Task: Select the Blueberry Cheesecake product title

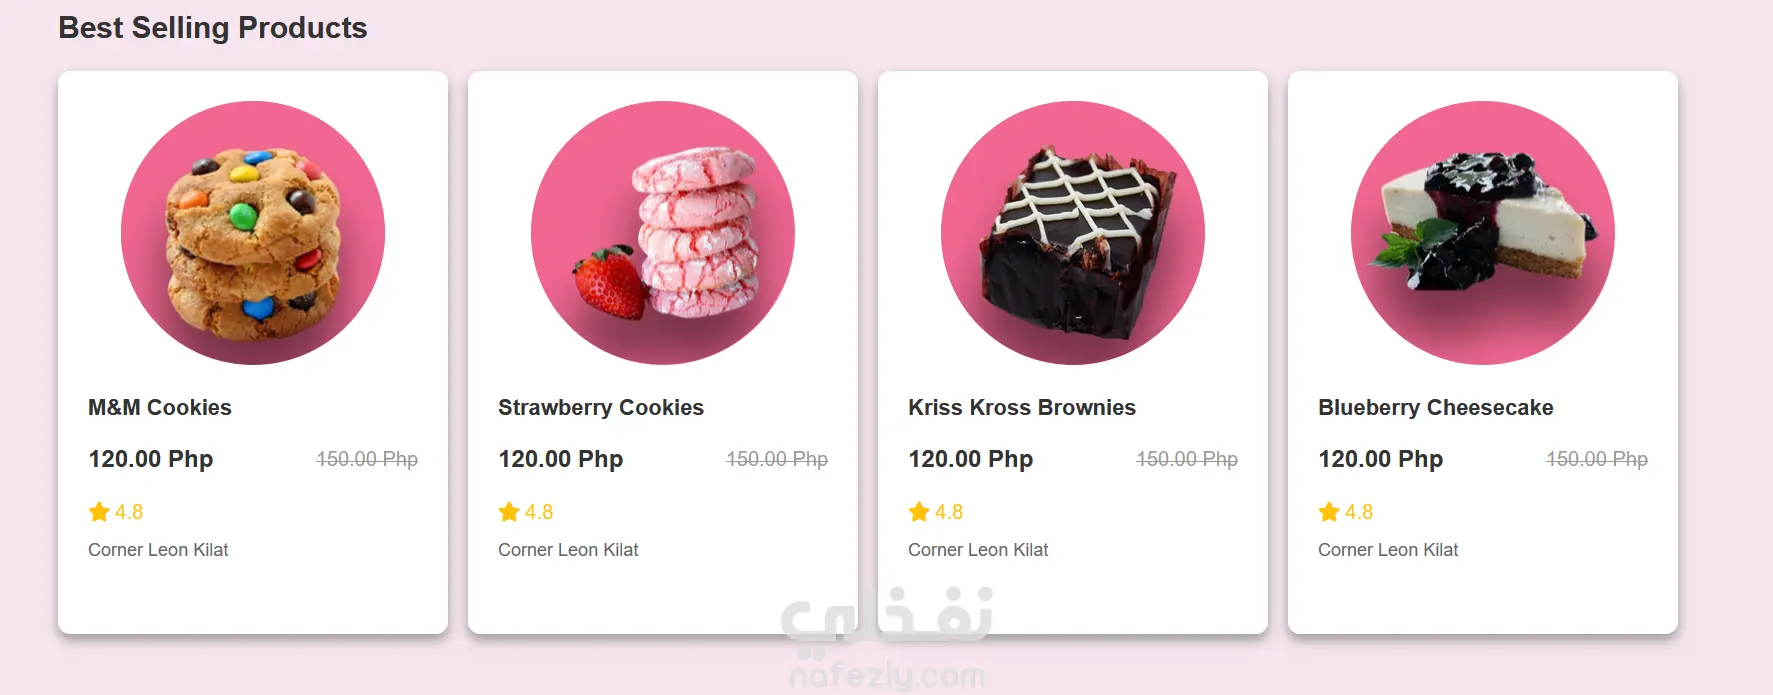Action: coord(1436,408)
